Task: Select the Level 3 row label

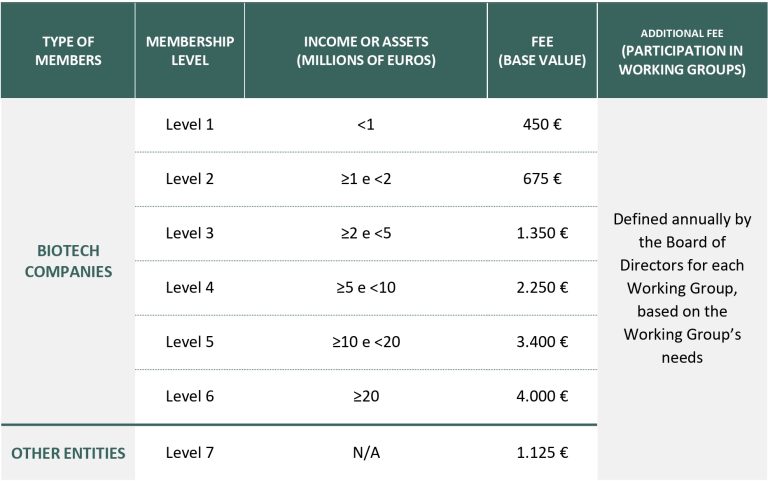Action: (x=190, y=233)
